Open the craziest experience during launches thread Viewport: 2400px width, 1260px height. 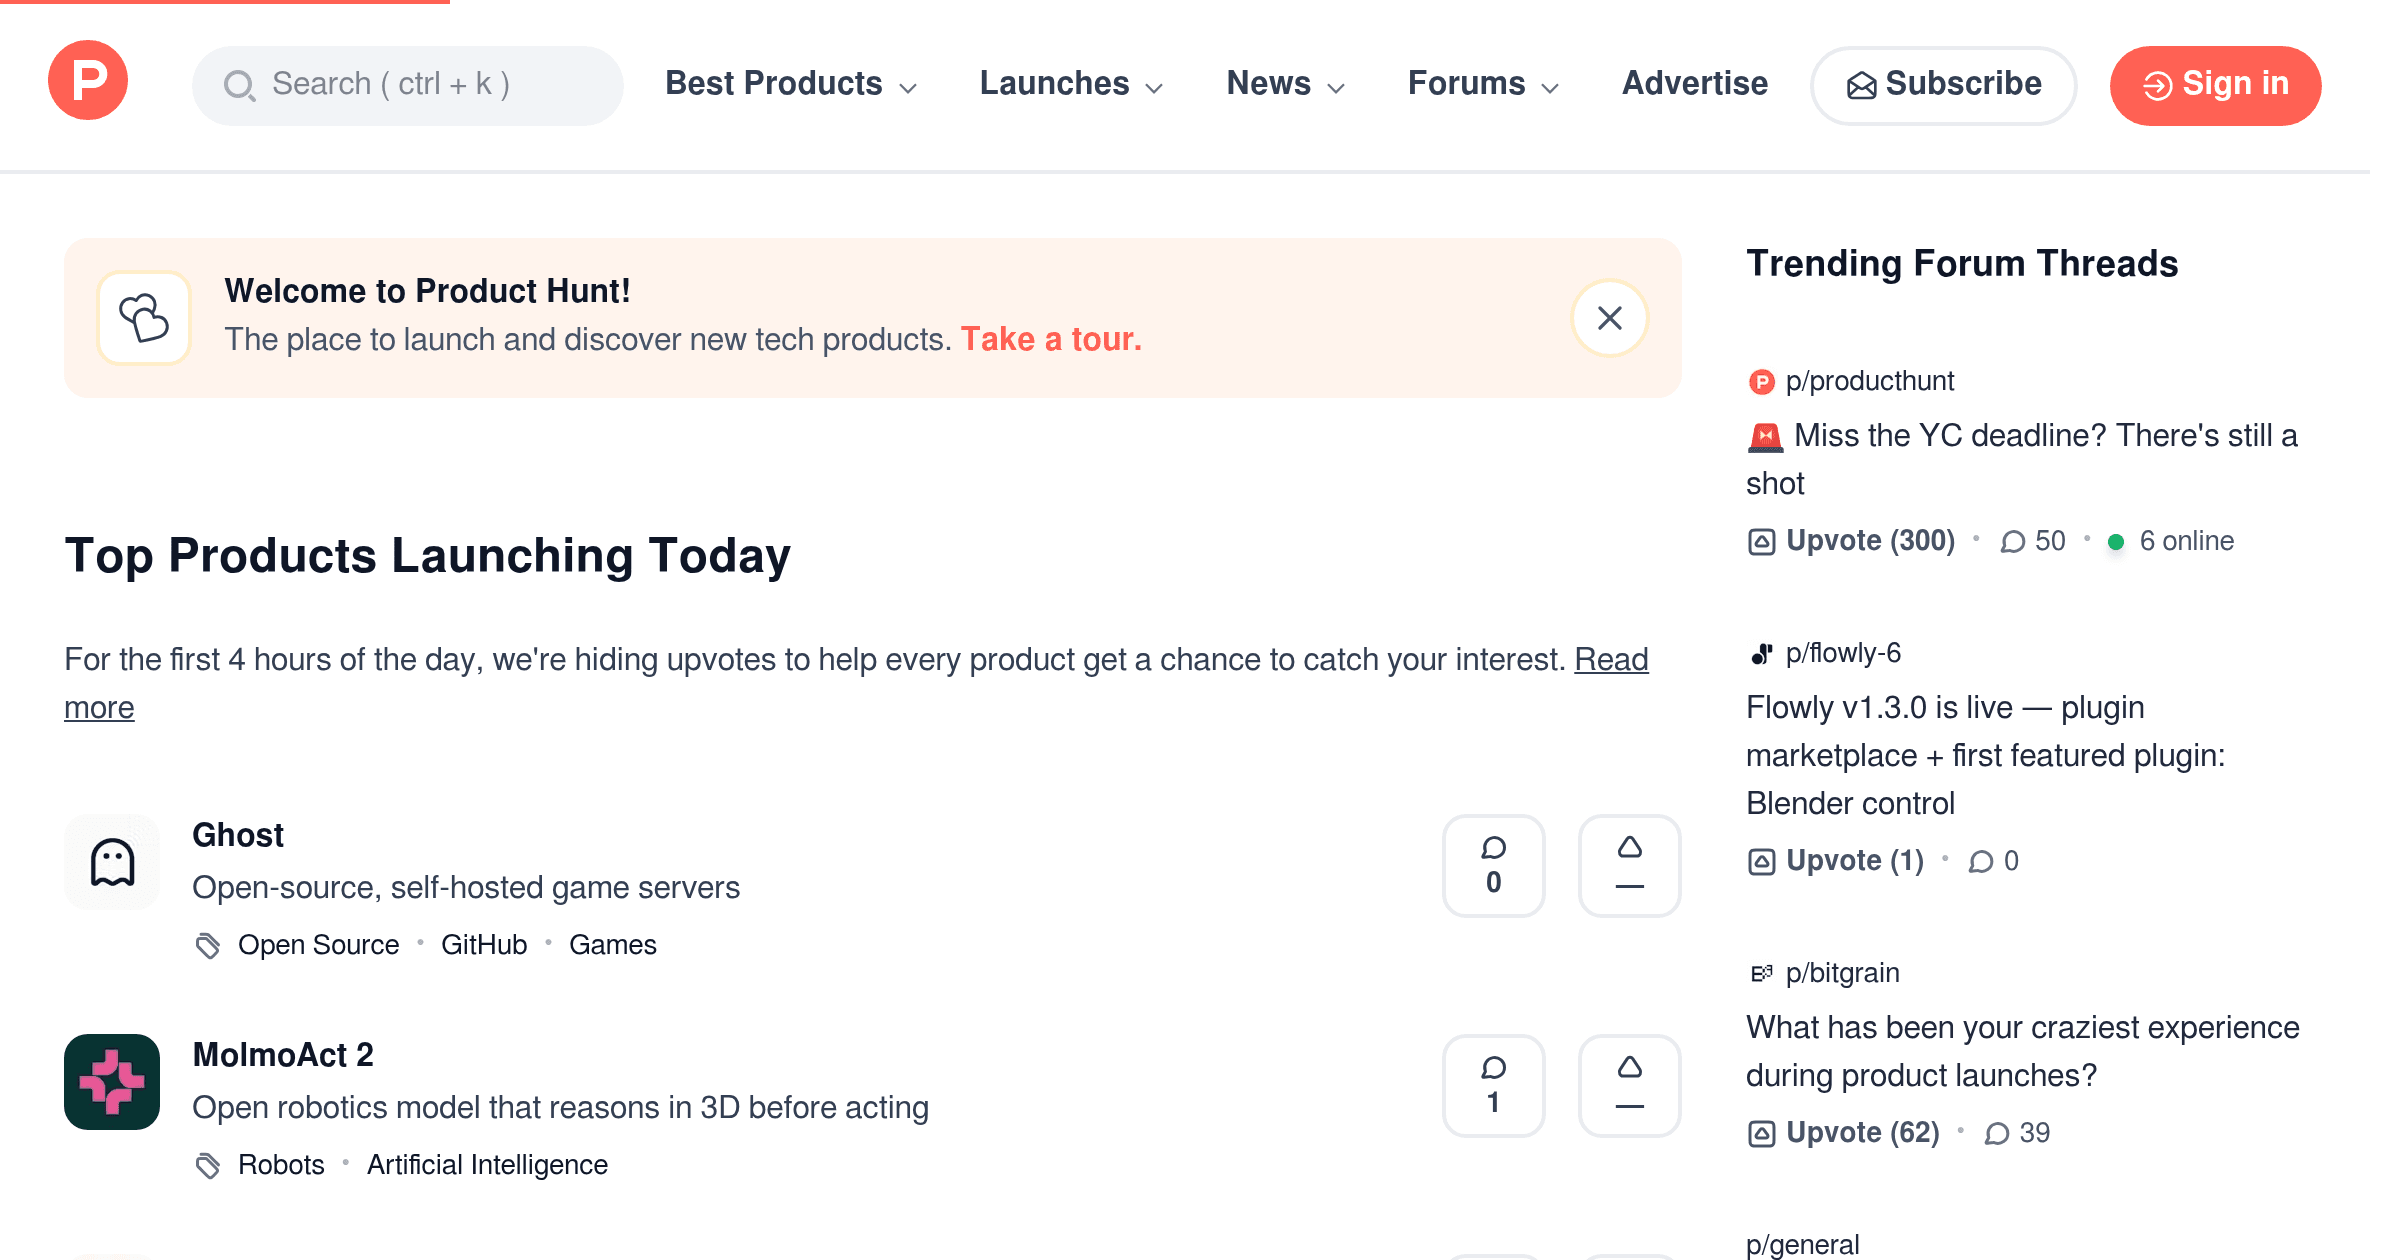point(2023,1052)
